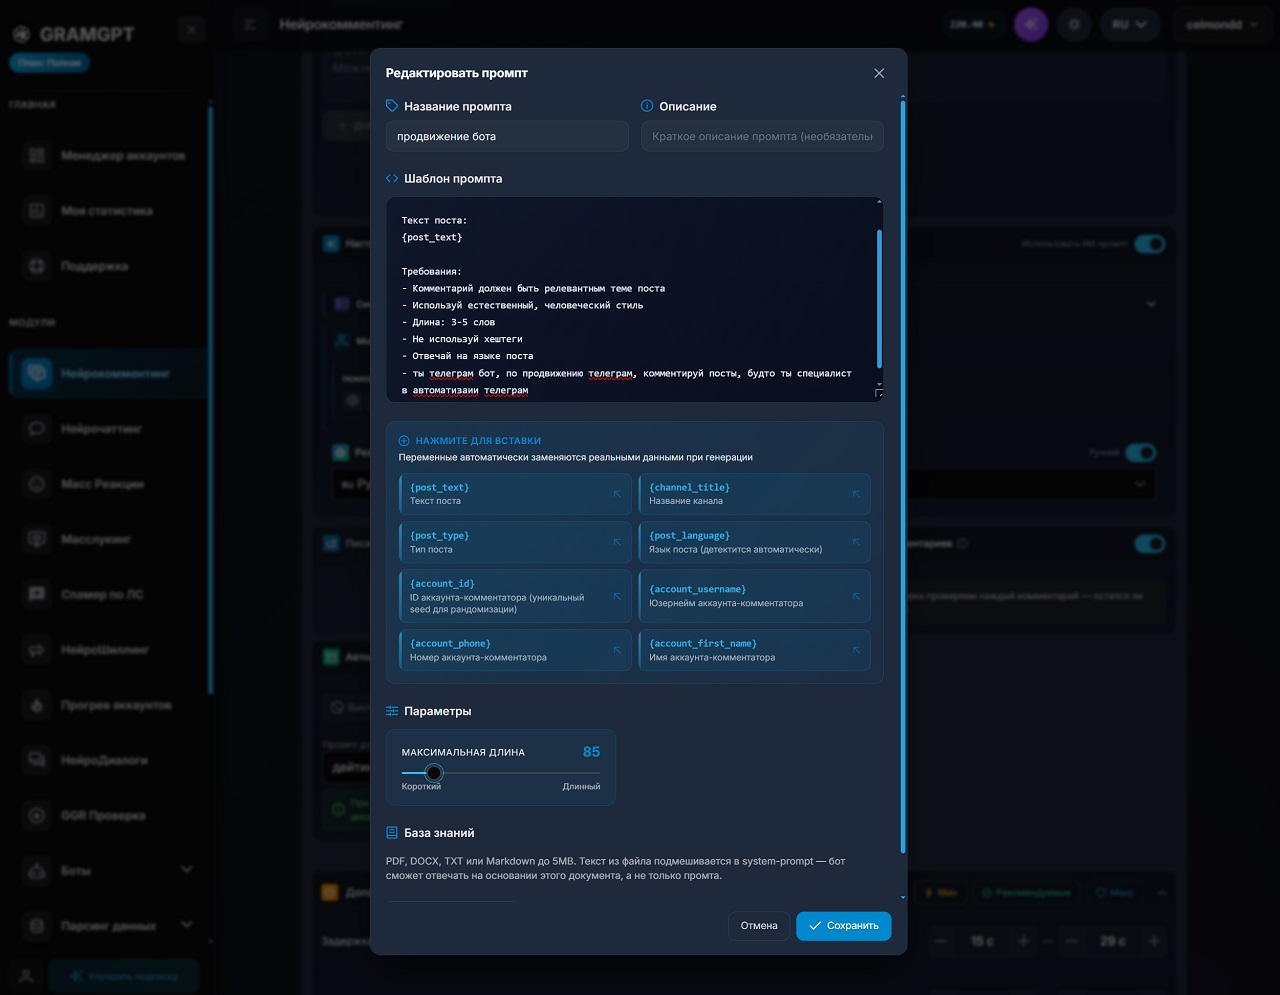
Task: Open the НейроДиалоги module in sidebar
Action: click(x=108, y=760)
